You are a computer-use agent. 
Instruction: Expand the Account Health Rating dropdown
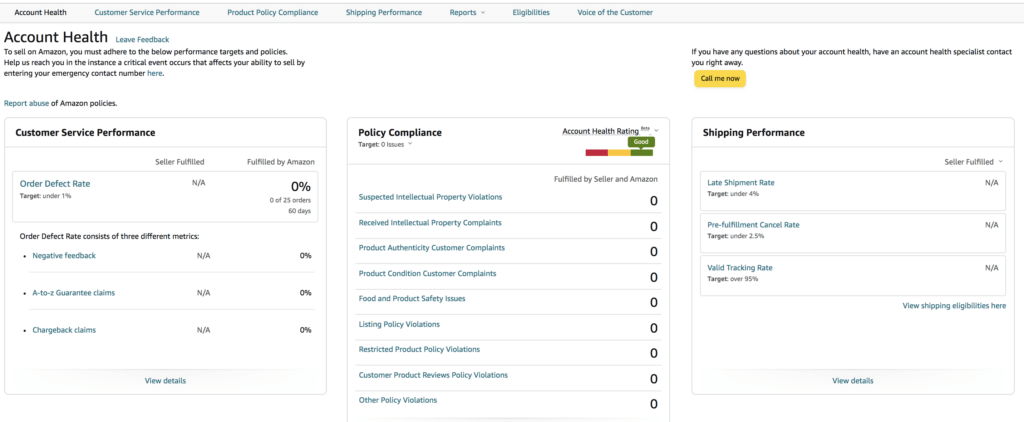pos(611,131)
